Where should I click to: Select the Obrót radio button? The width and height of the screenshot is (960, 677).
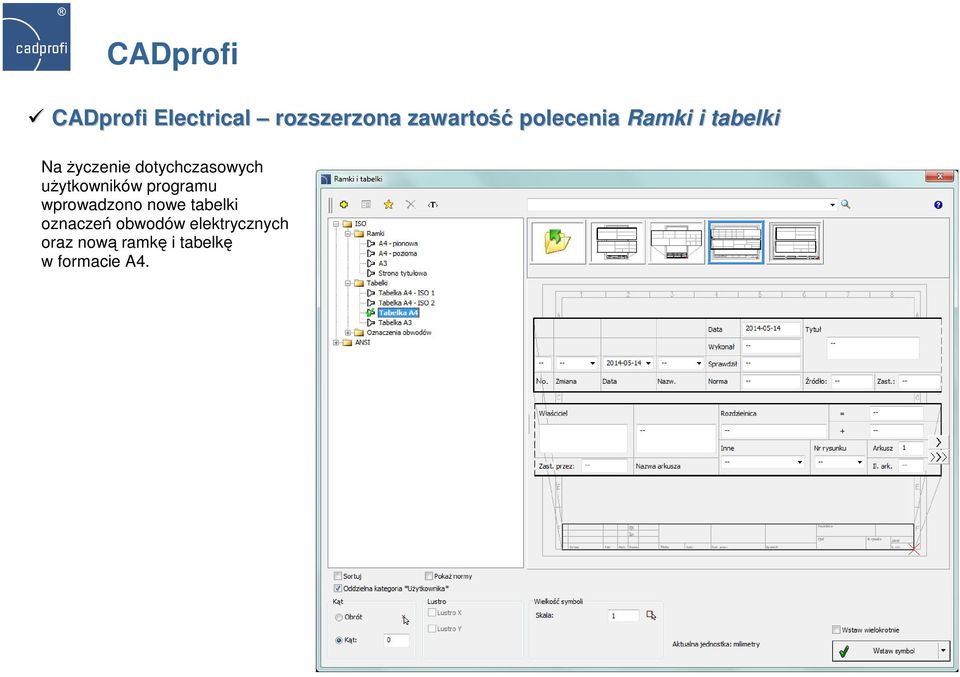[x=339, y=618]
